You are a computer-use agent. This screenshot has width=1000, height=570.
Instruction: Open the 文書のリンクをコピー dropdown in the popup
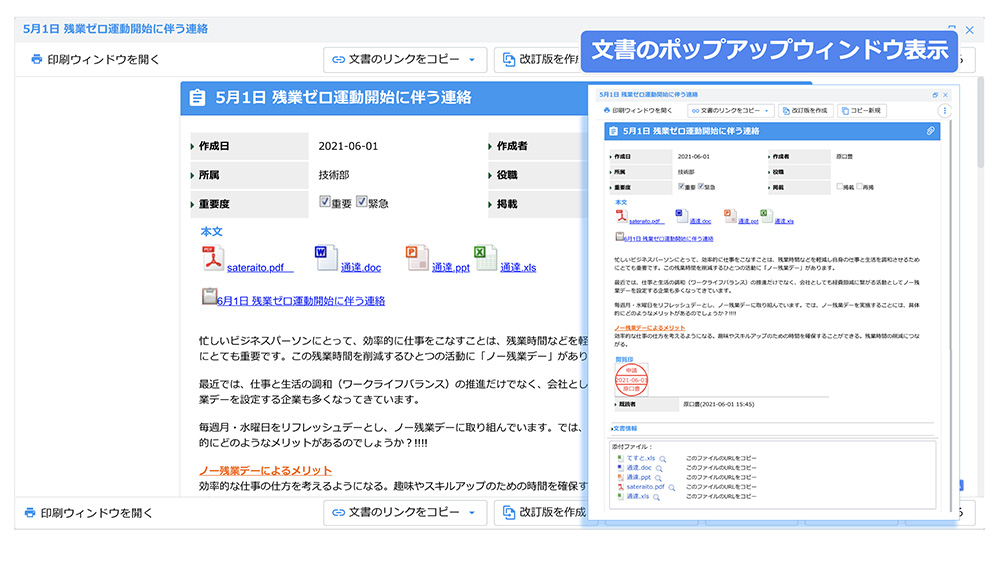[730, 110]
